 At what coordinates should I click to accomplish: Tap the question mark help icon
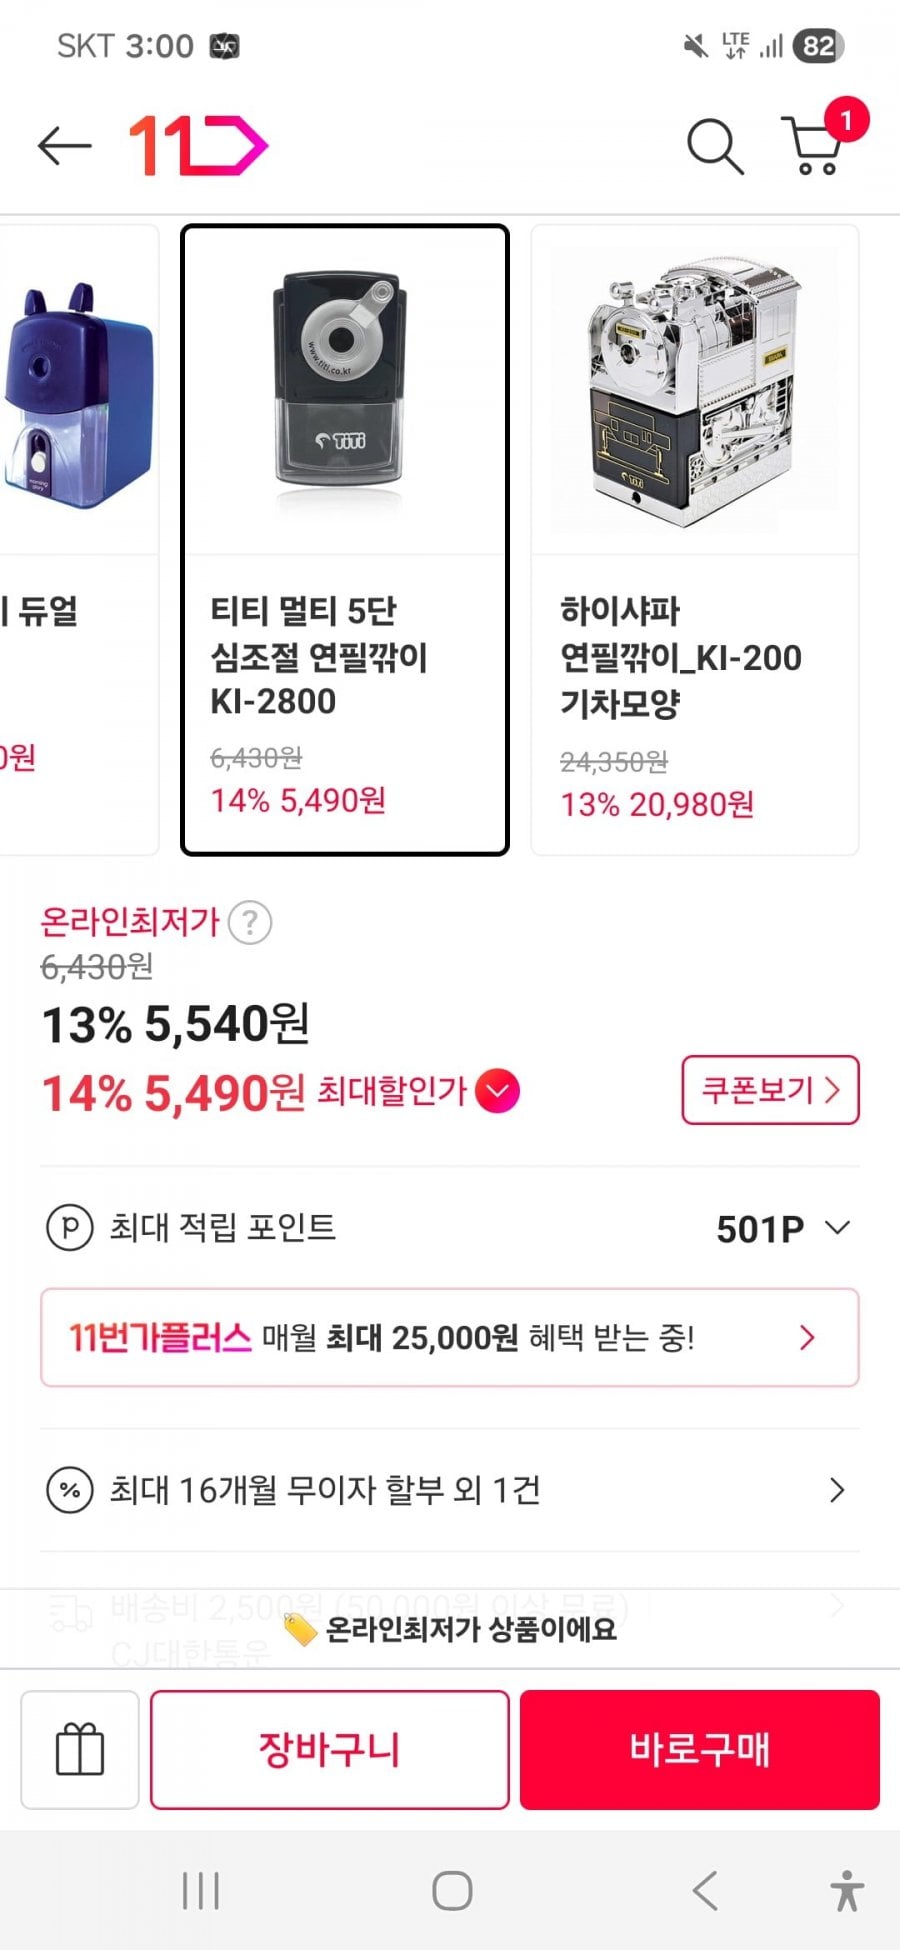click(250, 922)
